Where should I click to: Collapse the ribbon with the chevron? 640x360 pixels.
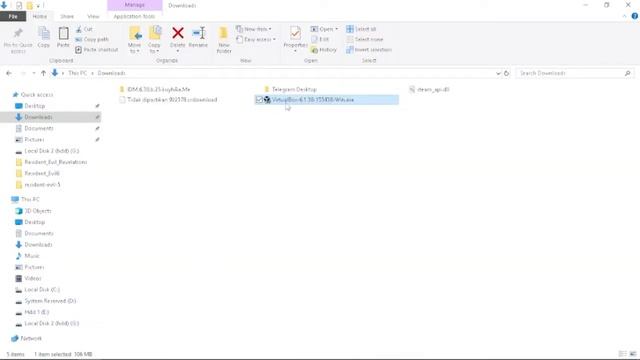(x=624, y=16)
